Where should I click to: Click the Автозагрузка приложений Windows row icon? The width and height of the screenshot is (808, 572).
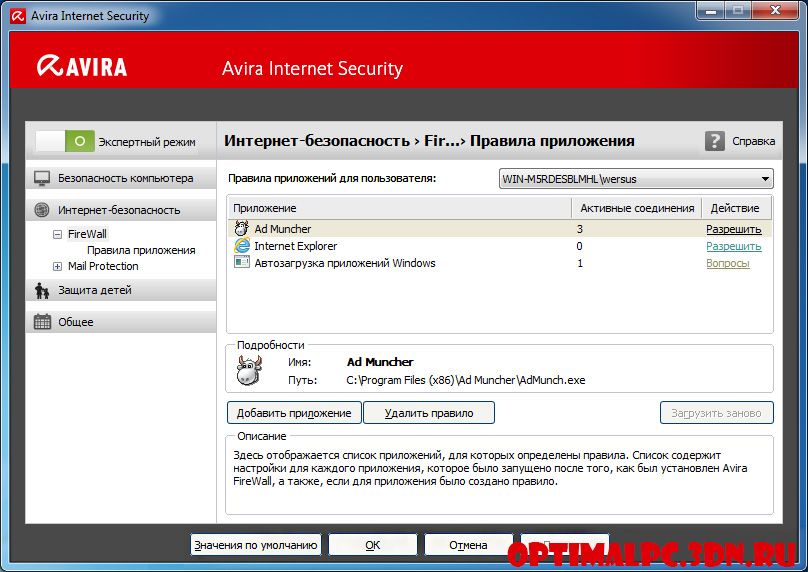[x=241, y=262]
